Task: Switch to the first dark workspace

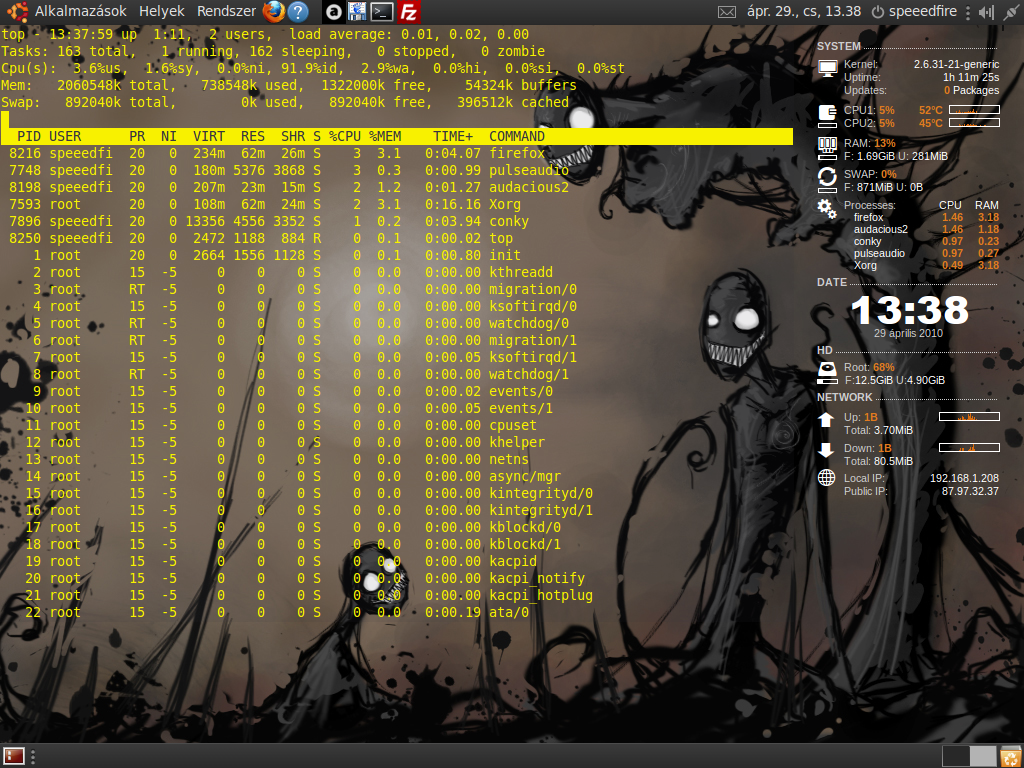Action: pyautogui.click(x=955, y=756)
